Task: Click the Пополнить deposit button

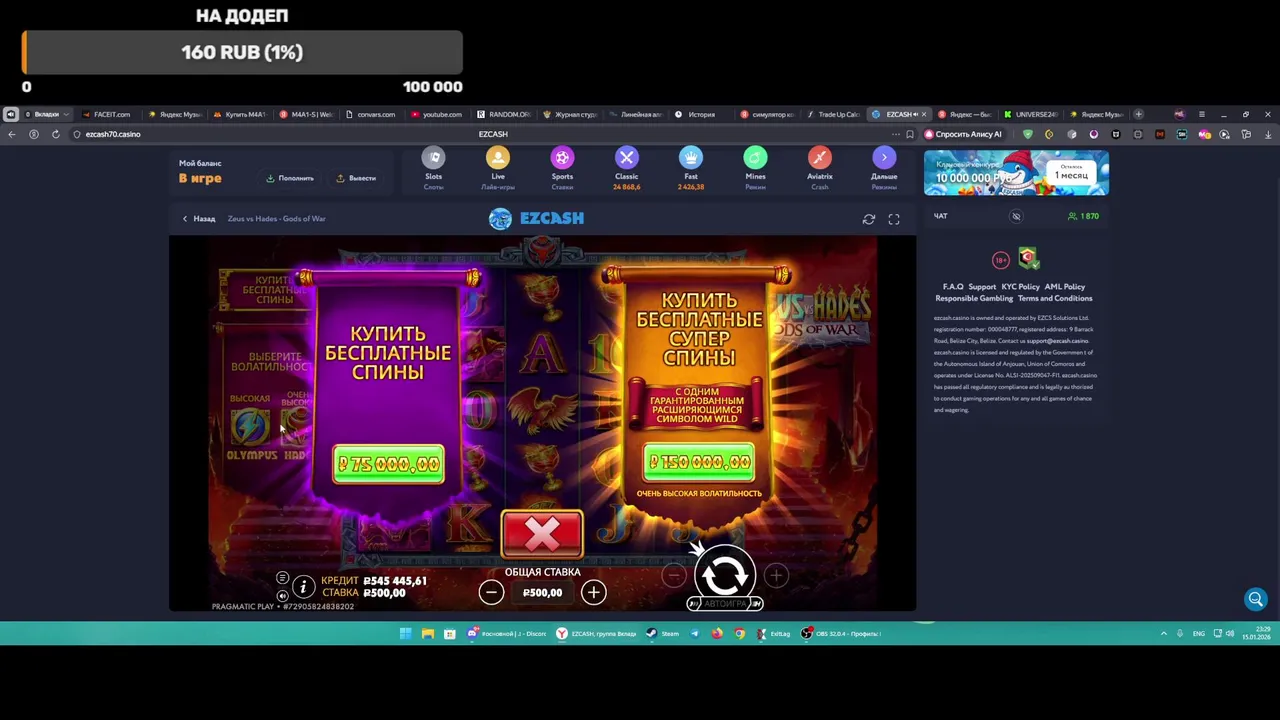Action: pyautogui.click(x=290, y=178)
